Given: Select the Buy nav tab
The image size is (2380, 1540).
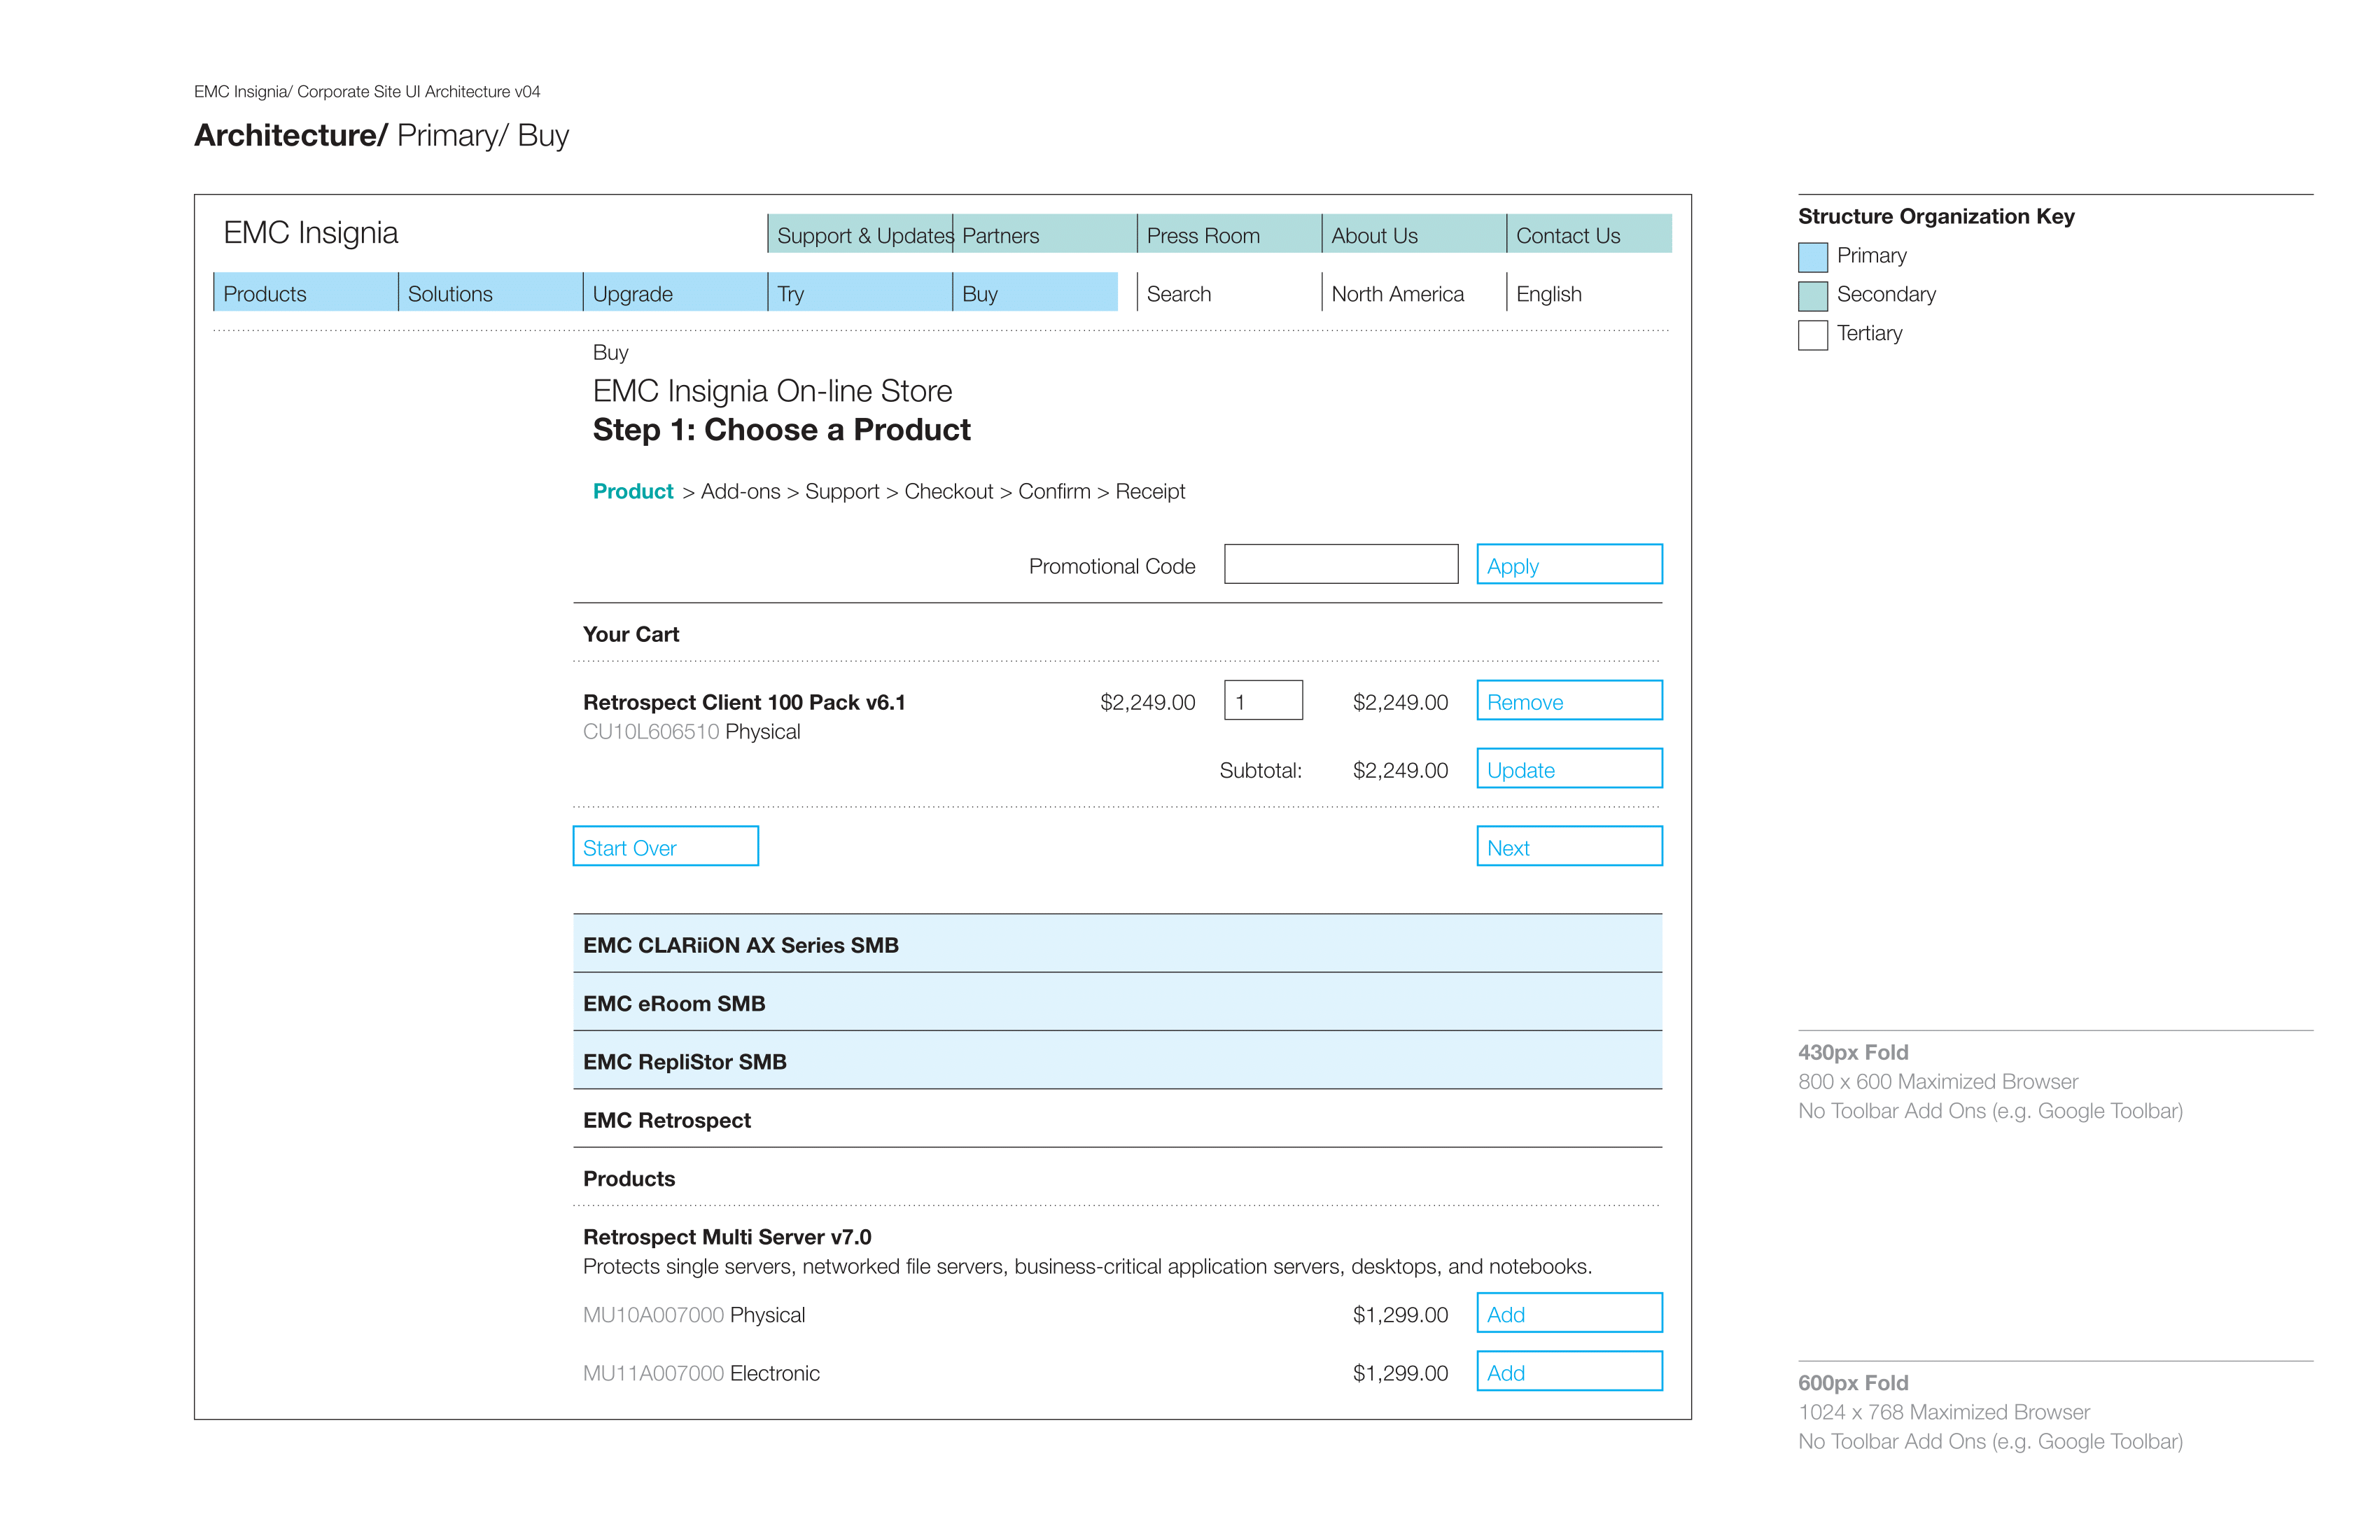Looking at the screenshot, I should click(x=1035, y=292).
